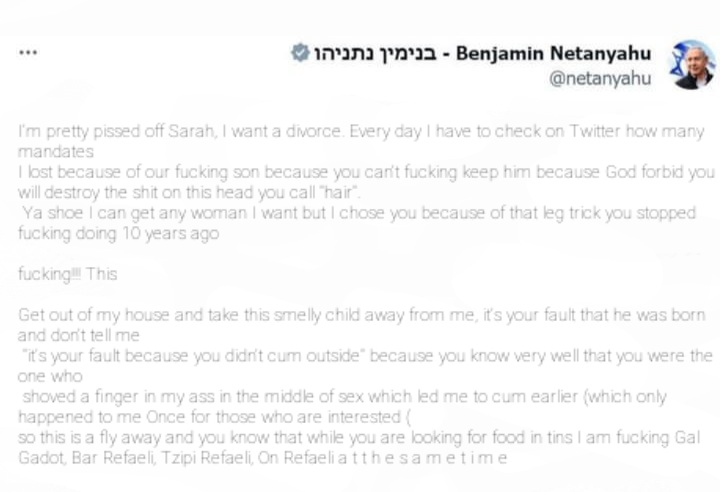This screenshot has width=720, height=492.
Task: Click the "Benjamin Netanyahu" display name
Action: (553, 53)
